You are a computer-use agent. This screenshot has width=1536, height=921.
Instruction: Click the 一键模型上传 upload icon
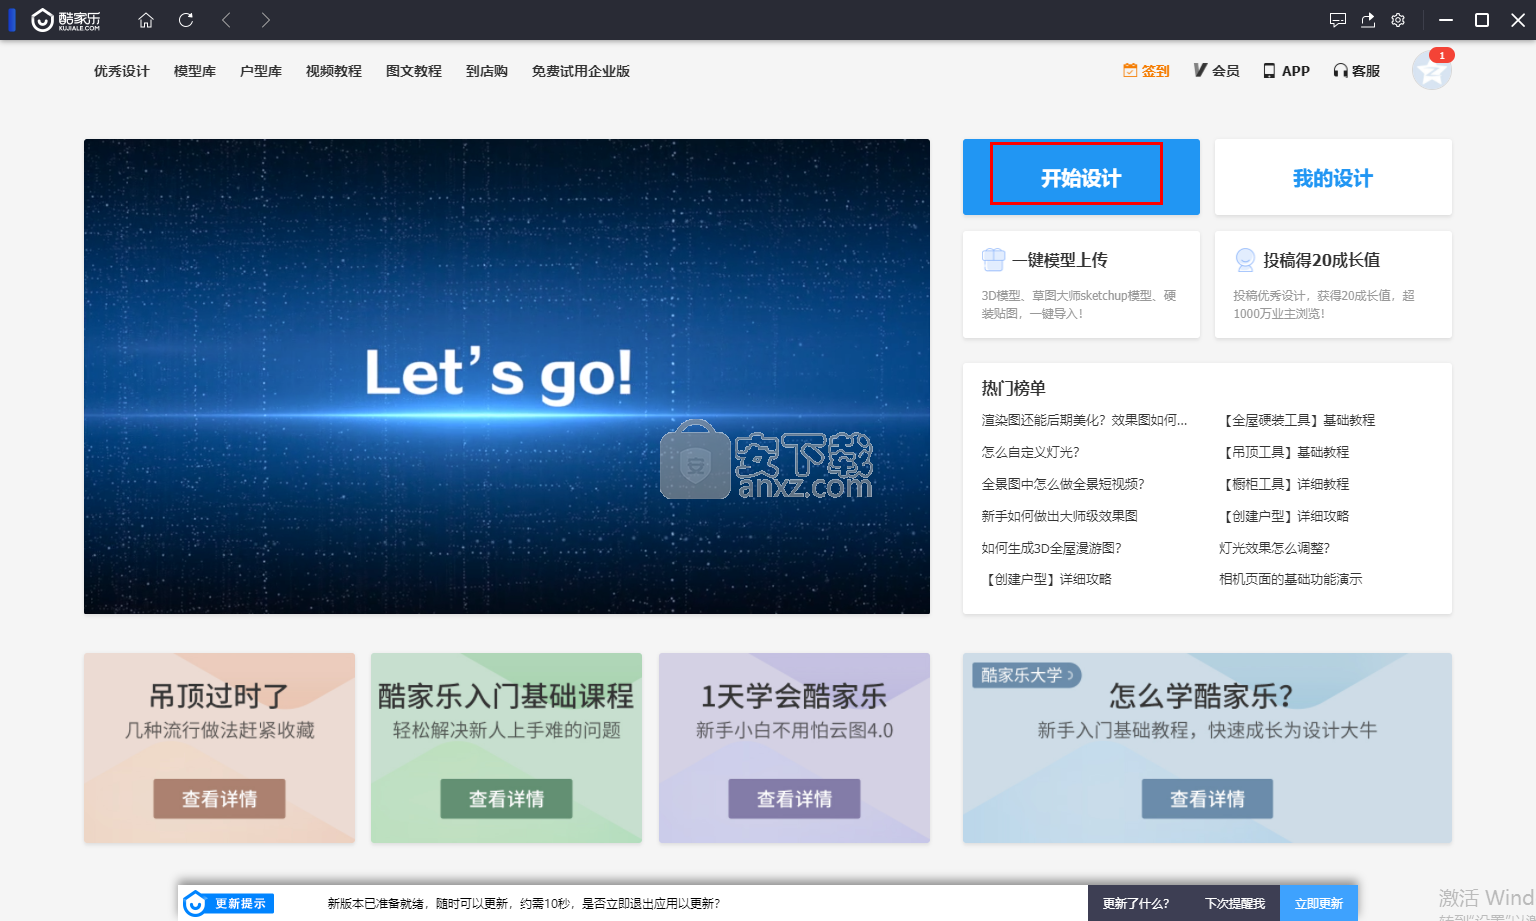point(993,260)
